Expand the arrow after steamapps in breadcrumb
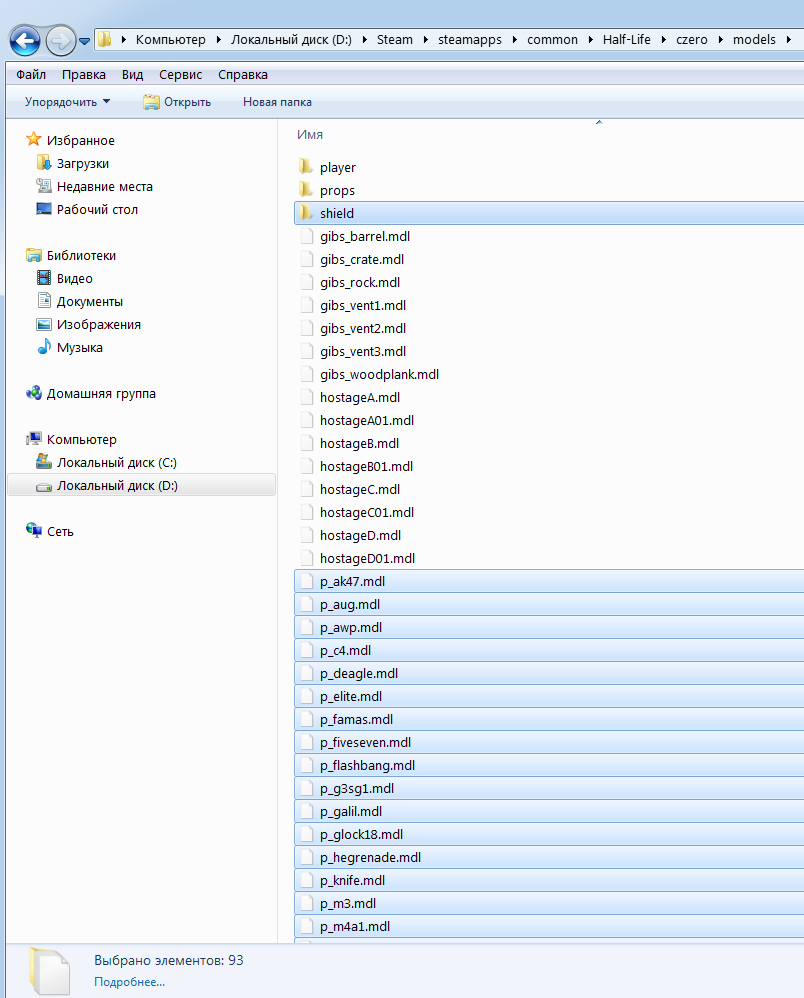Viewport: 804px width, 998px height. (514, 39)
